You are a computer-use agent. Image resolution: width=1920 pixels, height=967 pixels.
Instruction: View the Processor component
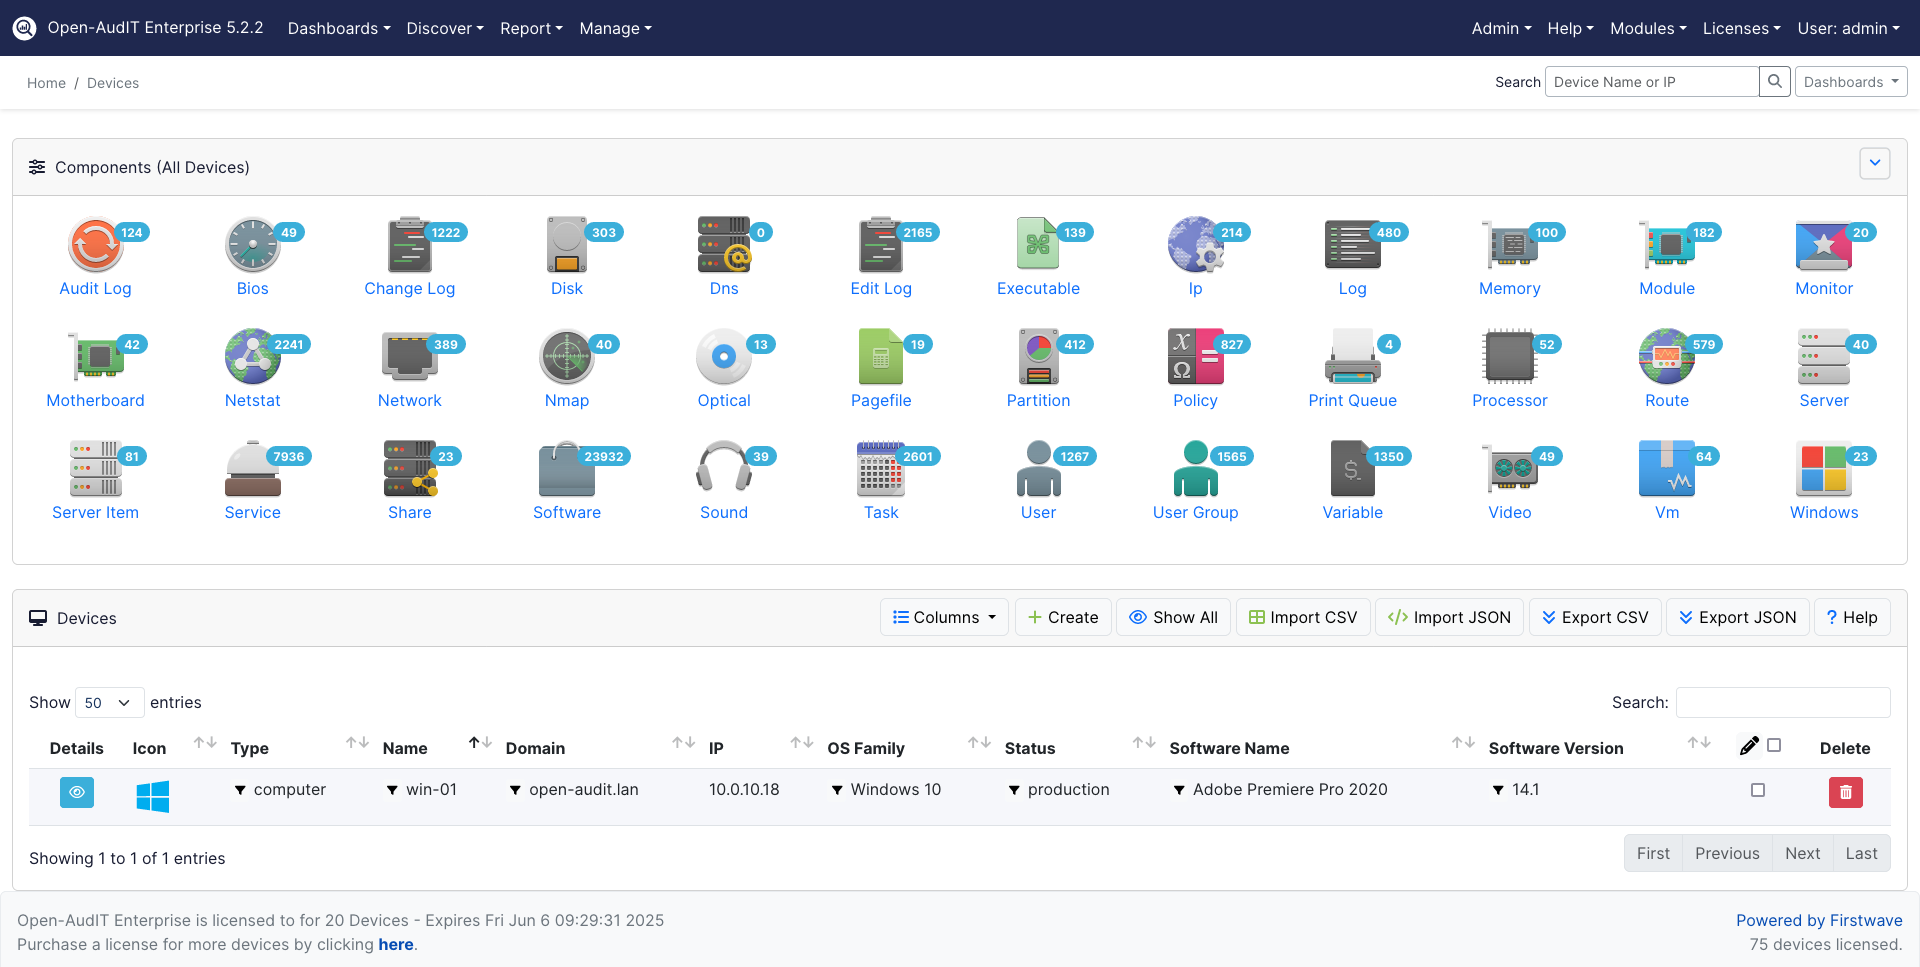pos(1509,357)
